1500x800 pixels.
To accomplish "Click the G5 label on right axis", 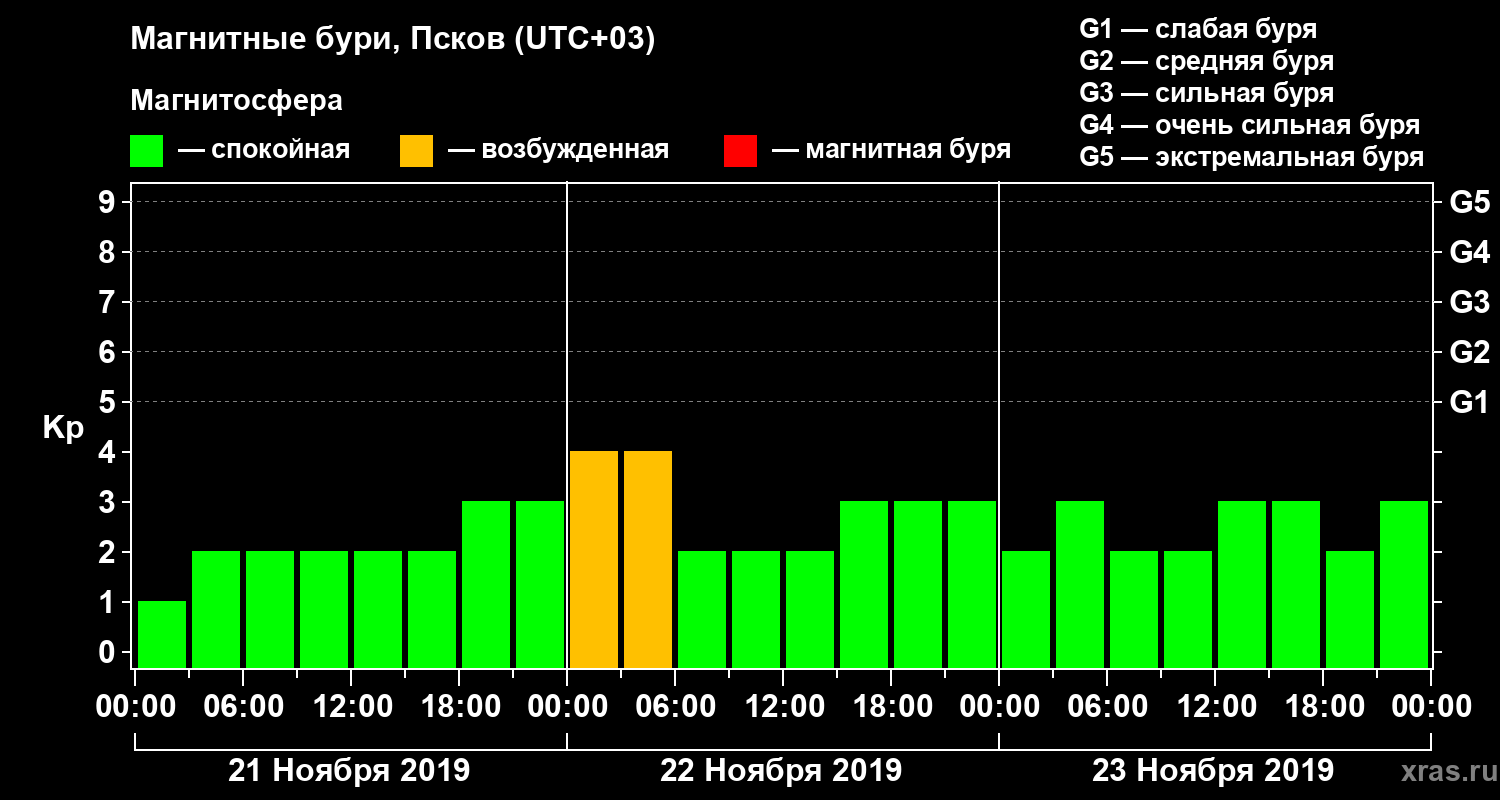I will coord(1470,203).
